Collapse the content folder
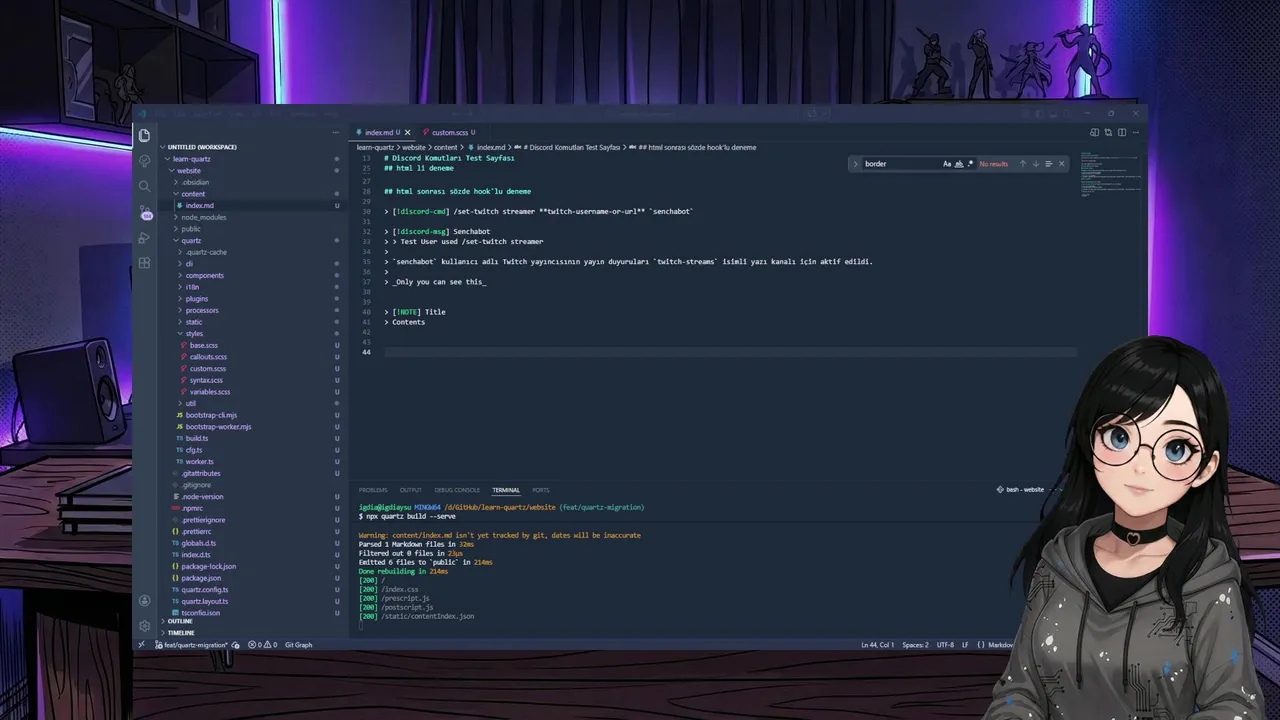The height and width of the screenshot is (720, 1280). 193,194
